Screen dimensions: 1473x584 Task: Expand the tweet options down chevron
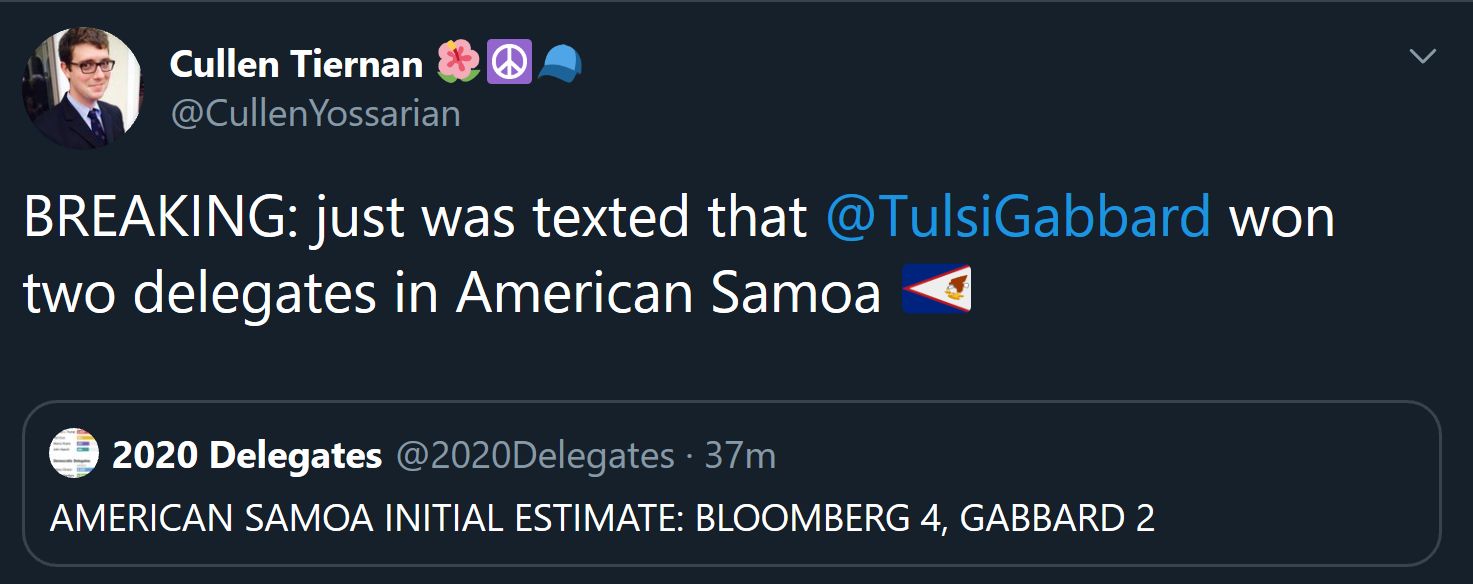point(1423,58)
